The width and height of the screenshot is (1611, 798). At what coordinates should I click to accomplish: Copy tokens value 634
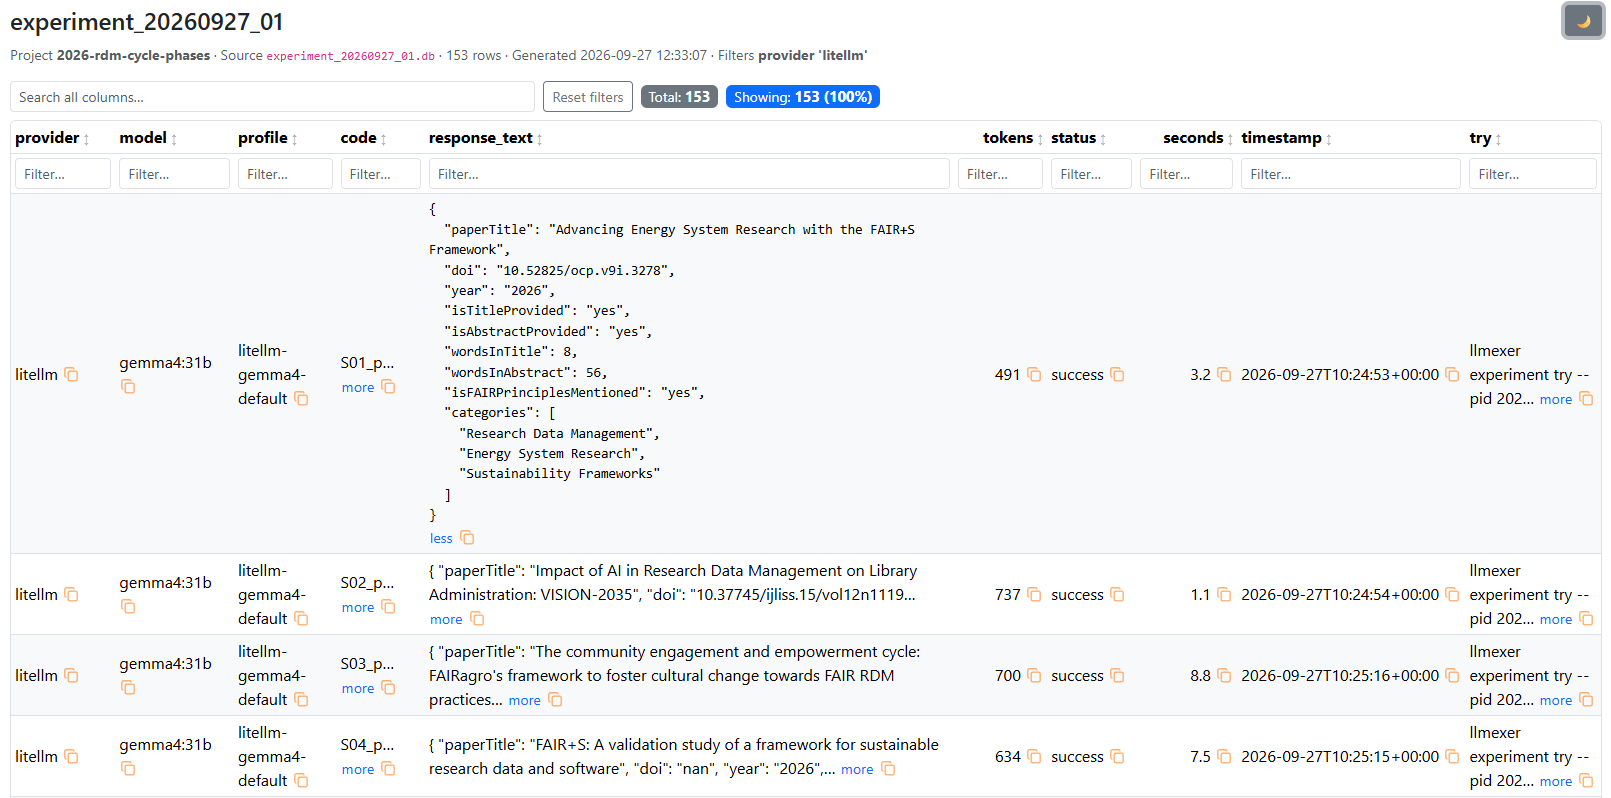(1034, 756)
